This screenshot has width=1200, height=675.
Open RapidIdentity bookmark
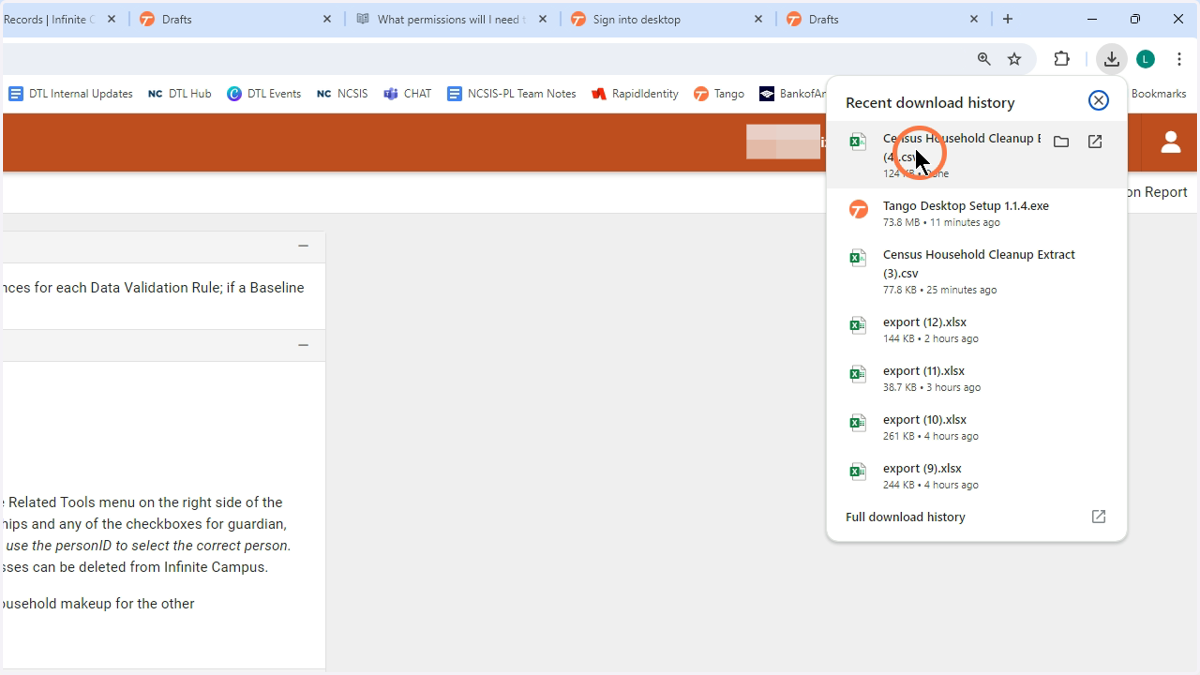[634, 94]
